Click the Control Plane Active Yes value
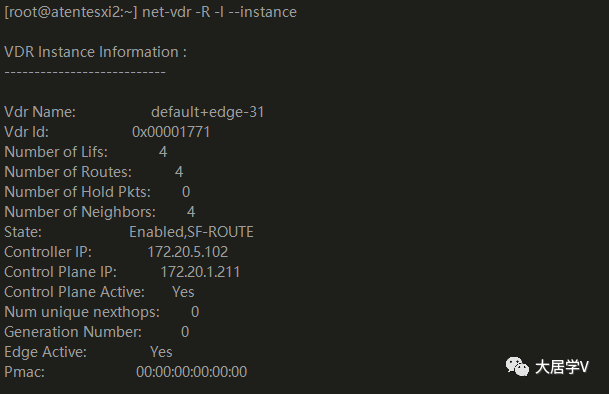The height and width of the screenshot is (394, 609). [183, 292]
